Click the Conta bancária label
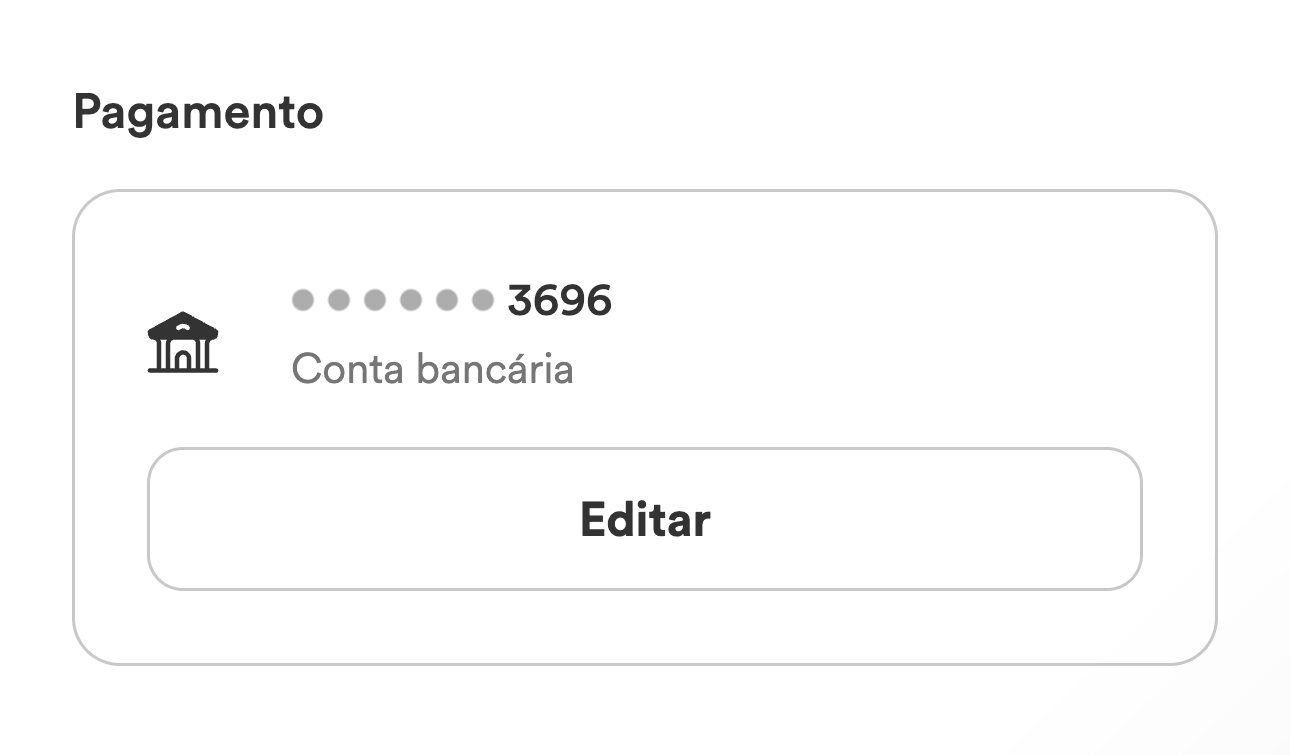 (432, 369)
